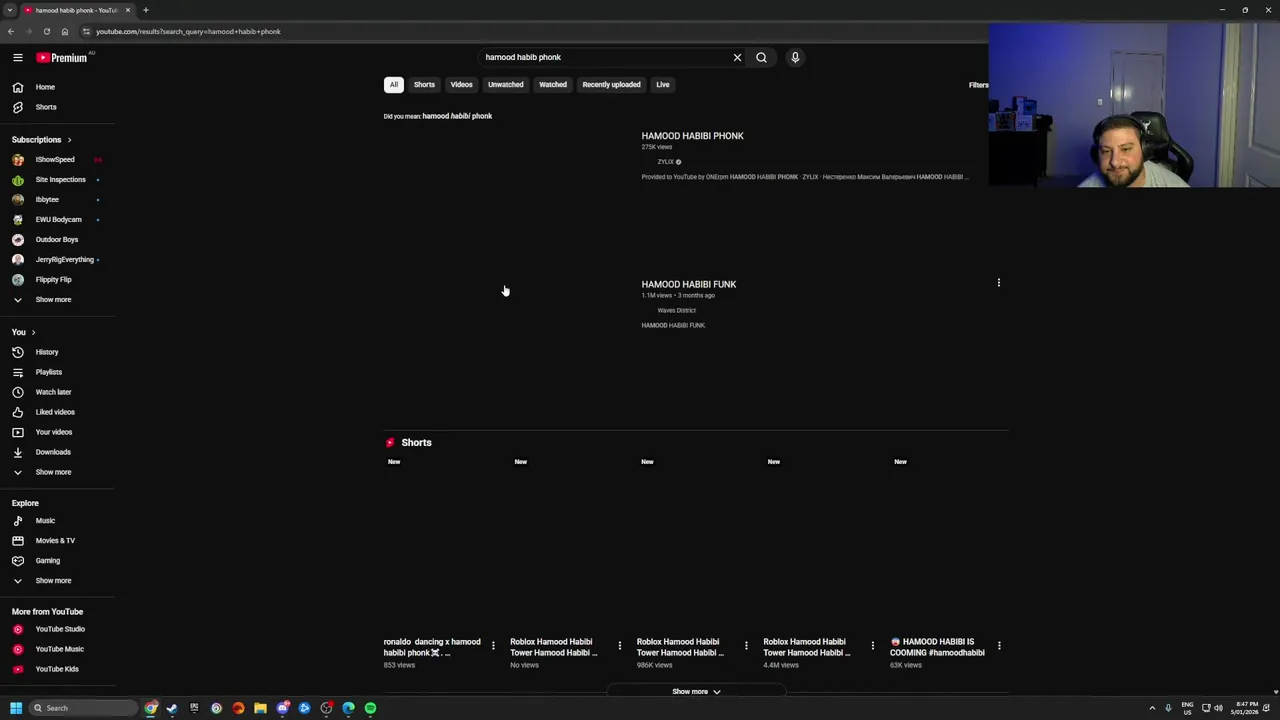Open EWU Bodycam subscription channel
This screenshot has width=1280, height=720.
coord(57,220)
